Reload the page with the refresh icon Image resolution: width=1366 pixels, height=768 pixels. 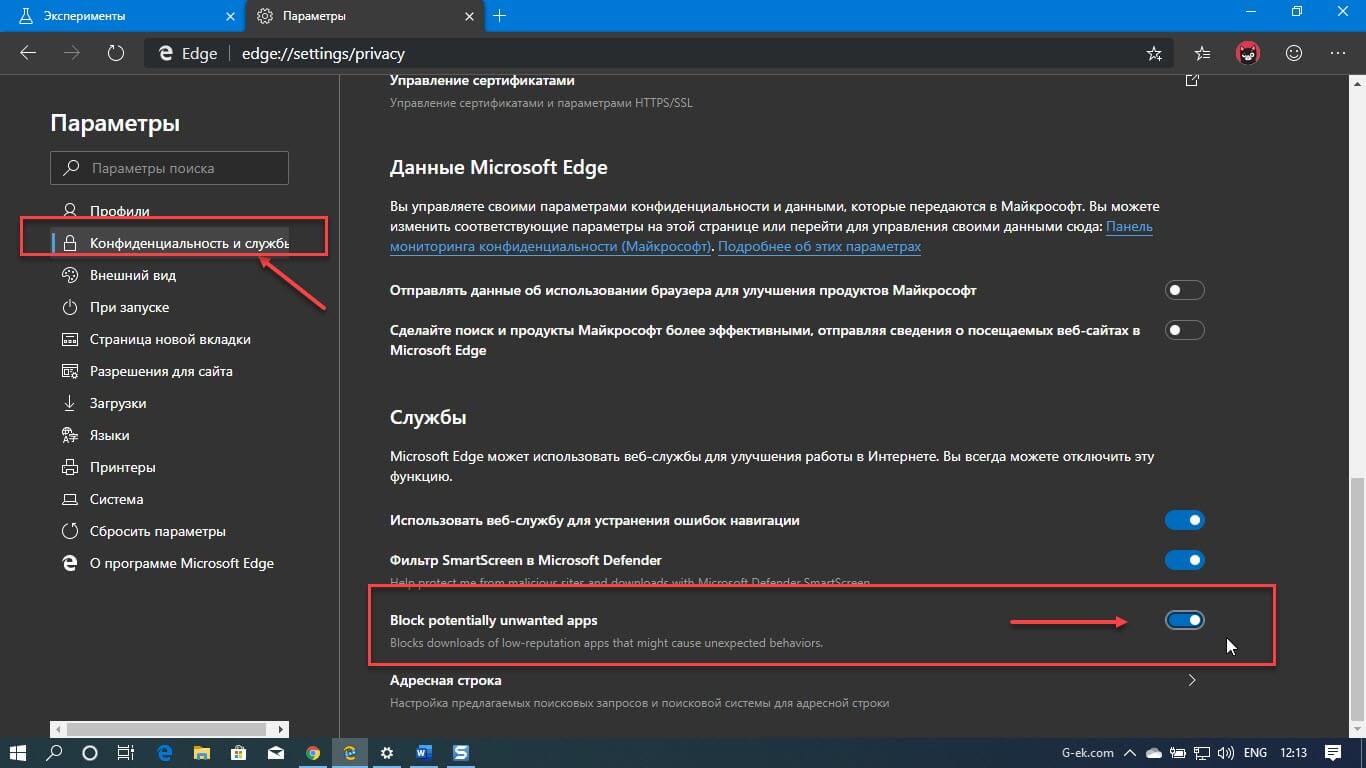[x=115, y=53]
